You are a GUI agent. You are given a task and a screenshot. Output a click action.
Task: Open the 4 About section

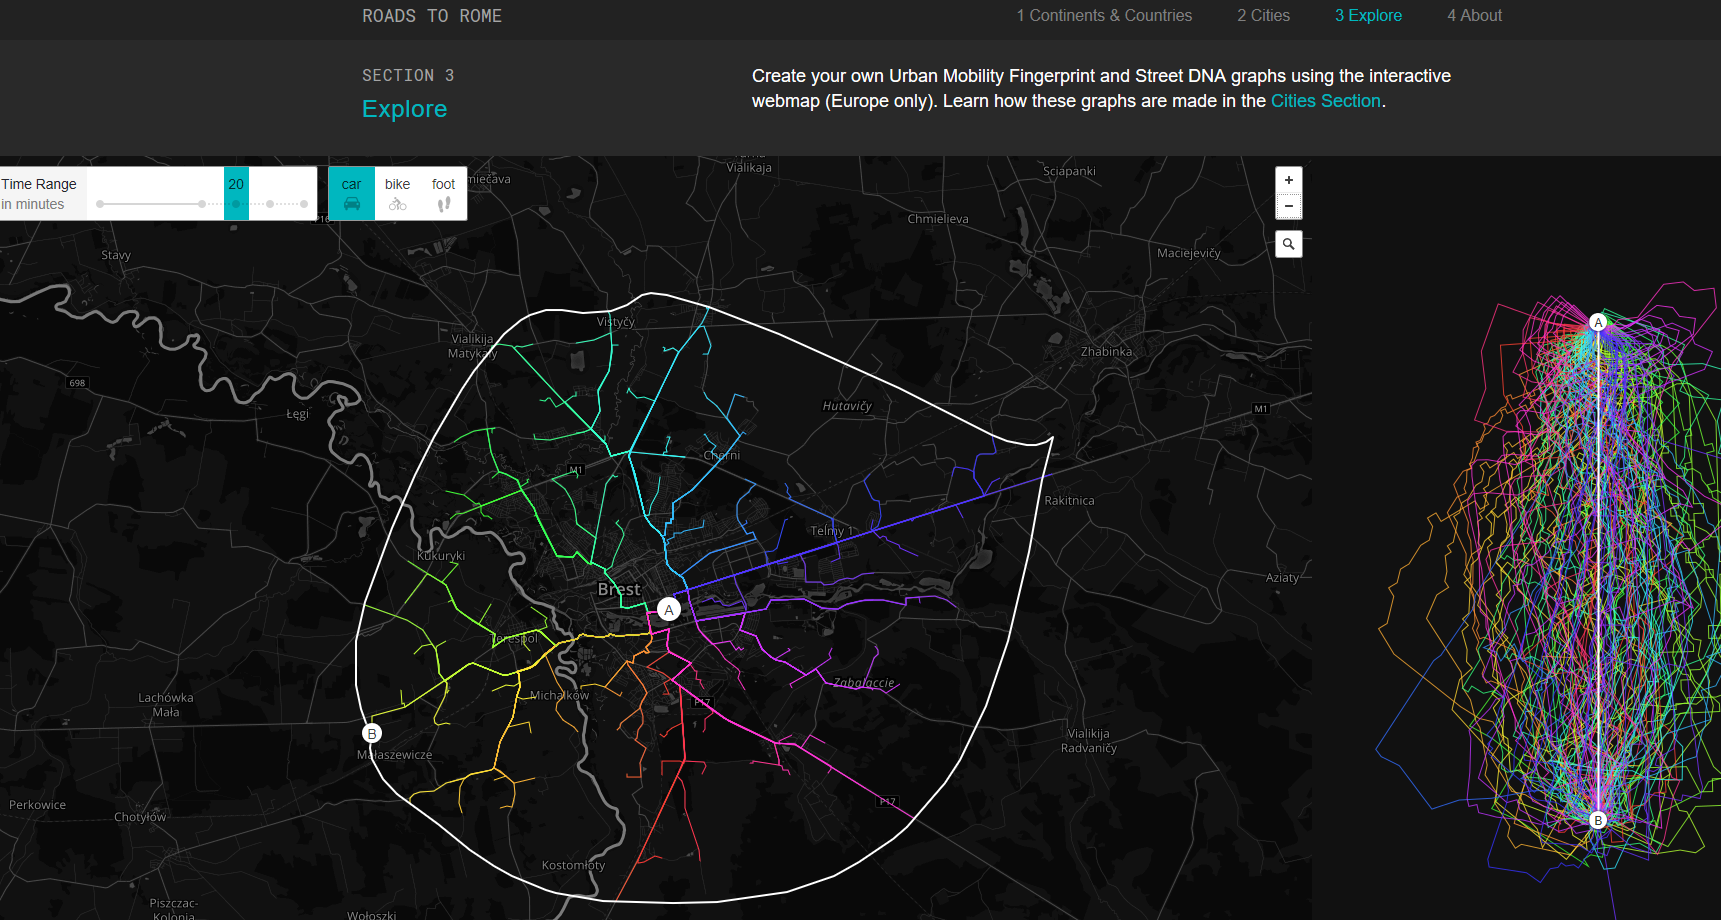[x=1474, y=16]
